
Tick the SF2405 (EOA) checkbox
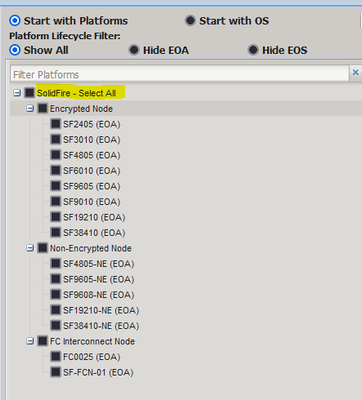(56, 124)
